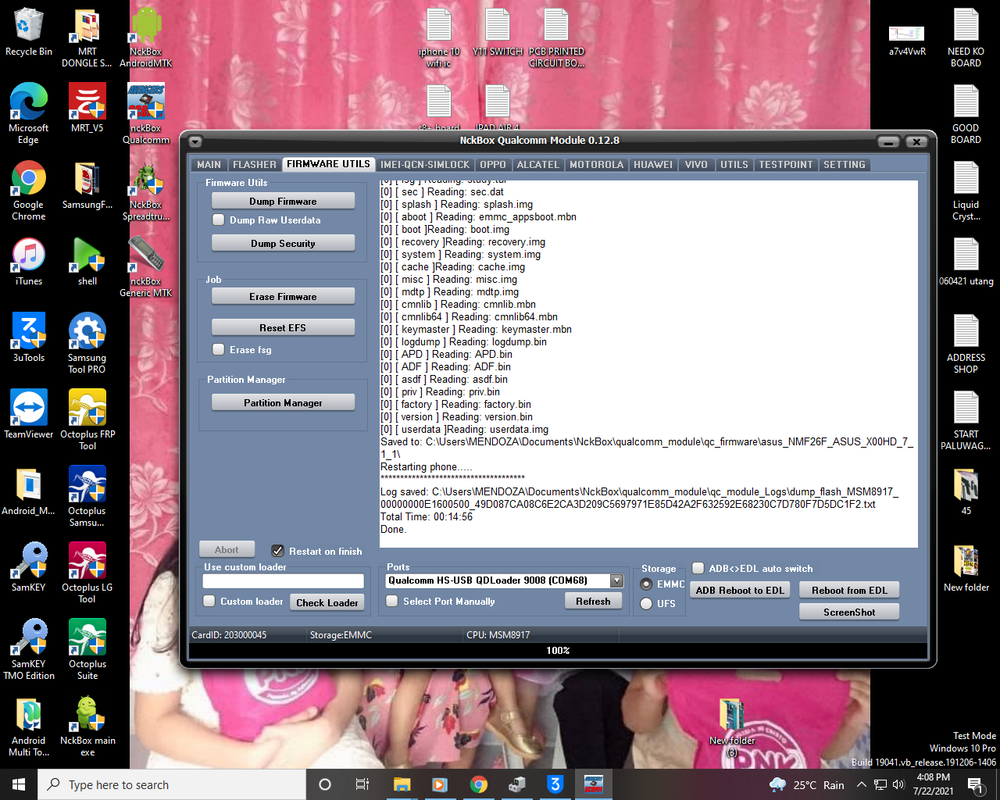Uncheck Restart on finish option
Screen dimensions: 1000x800
click(277, 551)
